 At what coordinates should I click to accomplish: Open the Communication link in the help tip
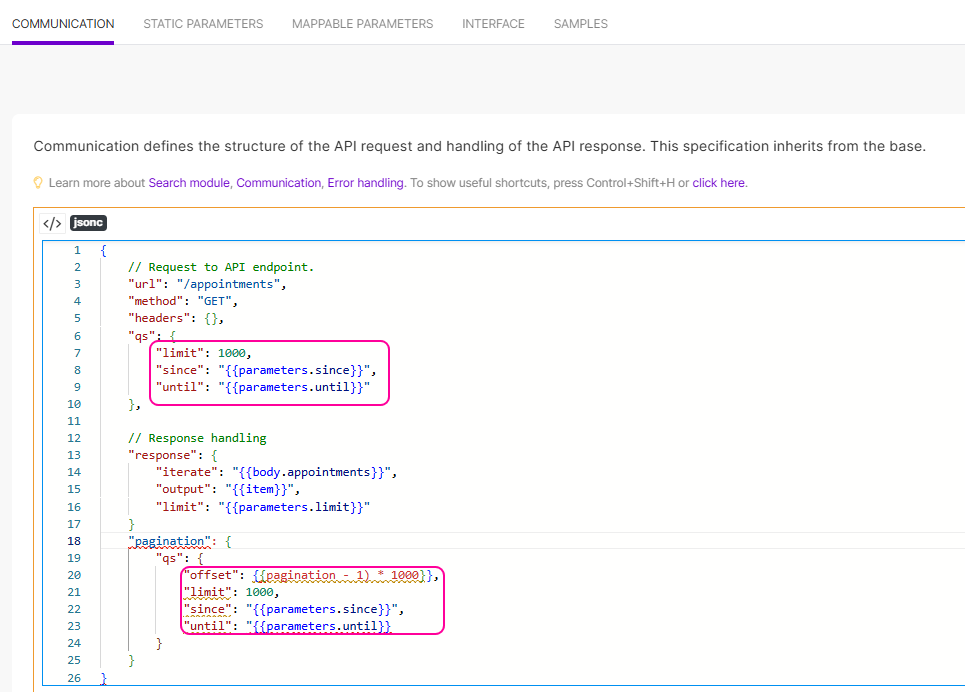click(x=278, y=183)
